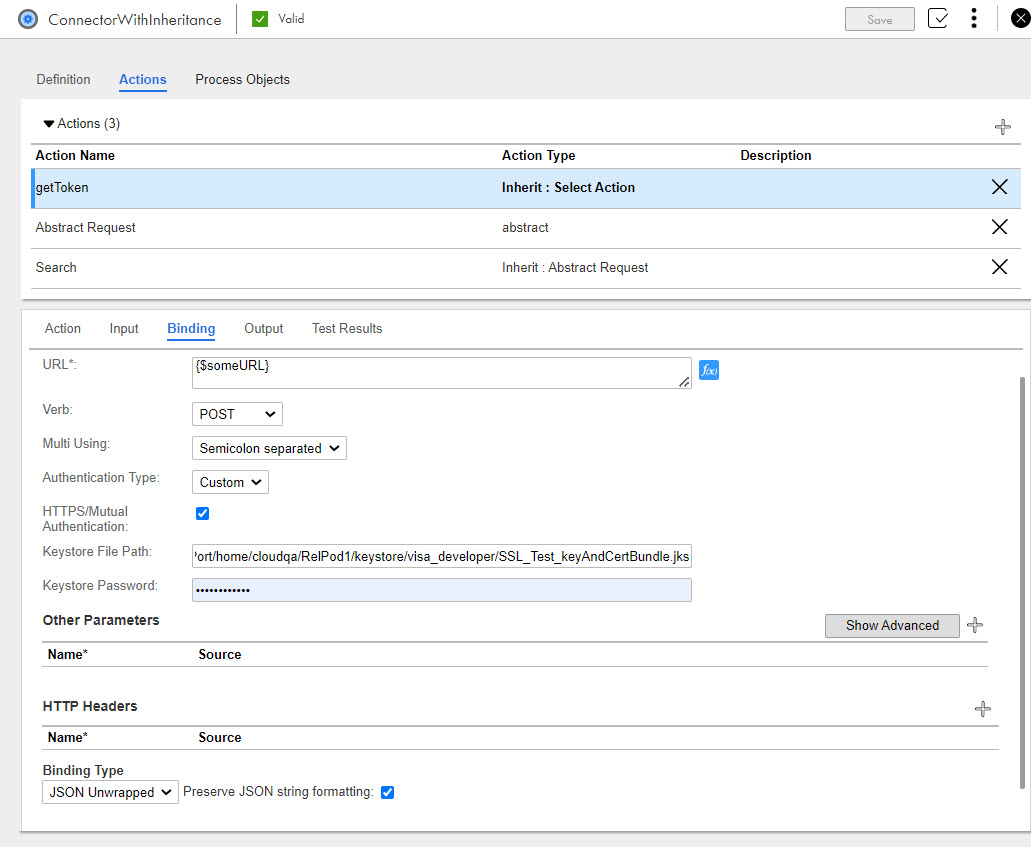Viewport: 1031px width, 847px height.
Task: Select the Actions top tab
Action: tap(143, 80)
